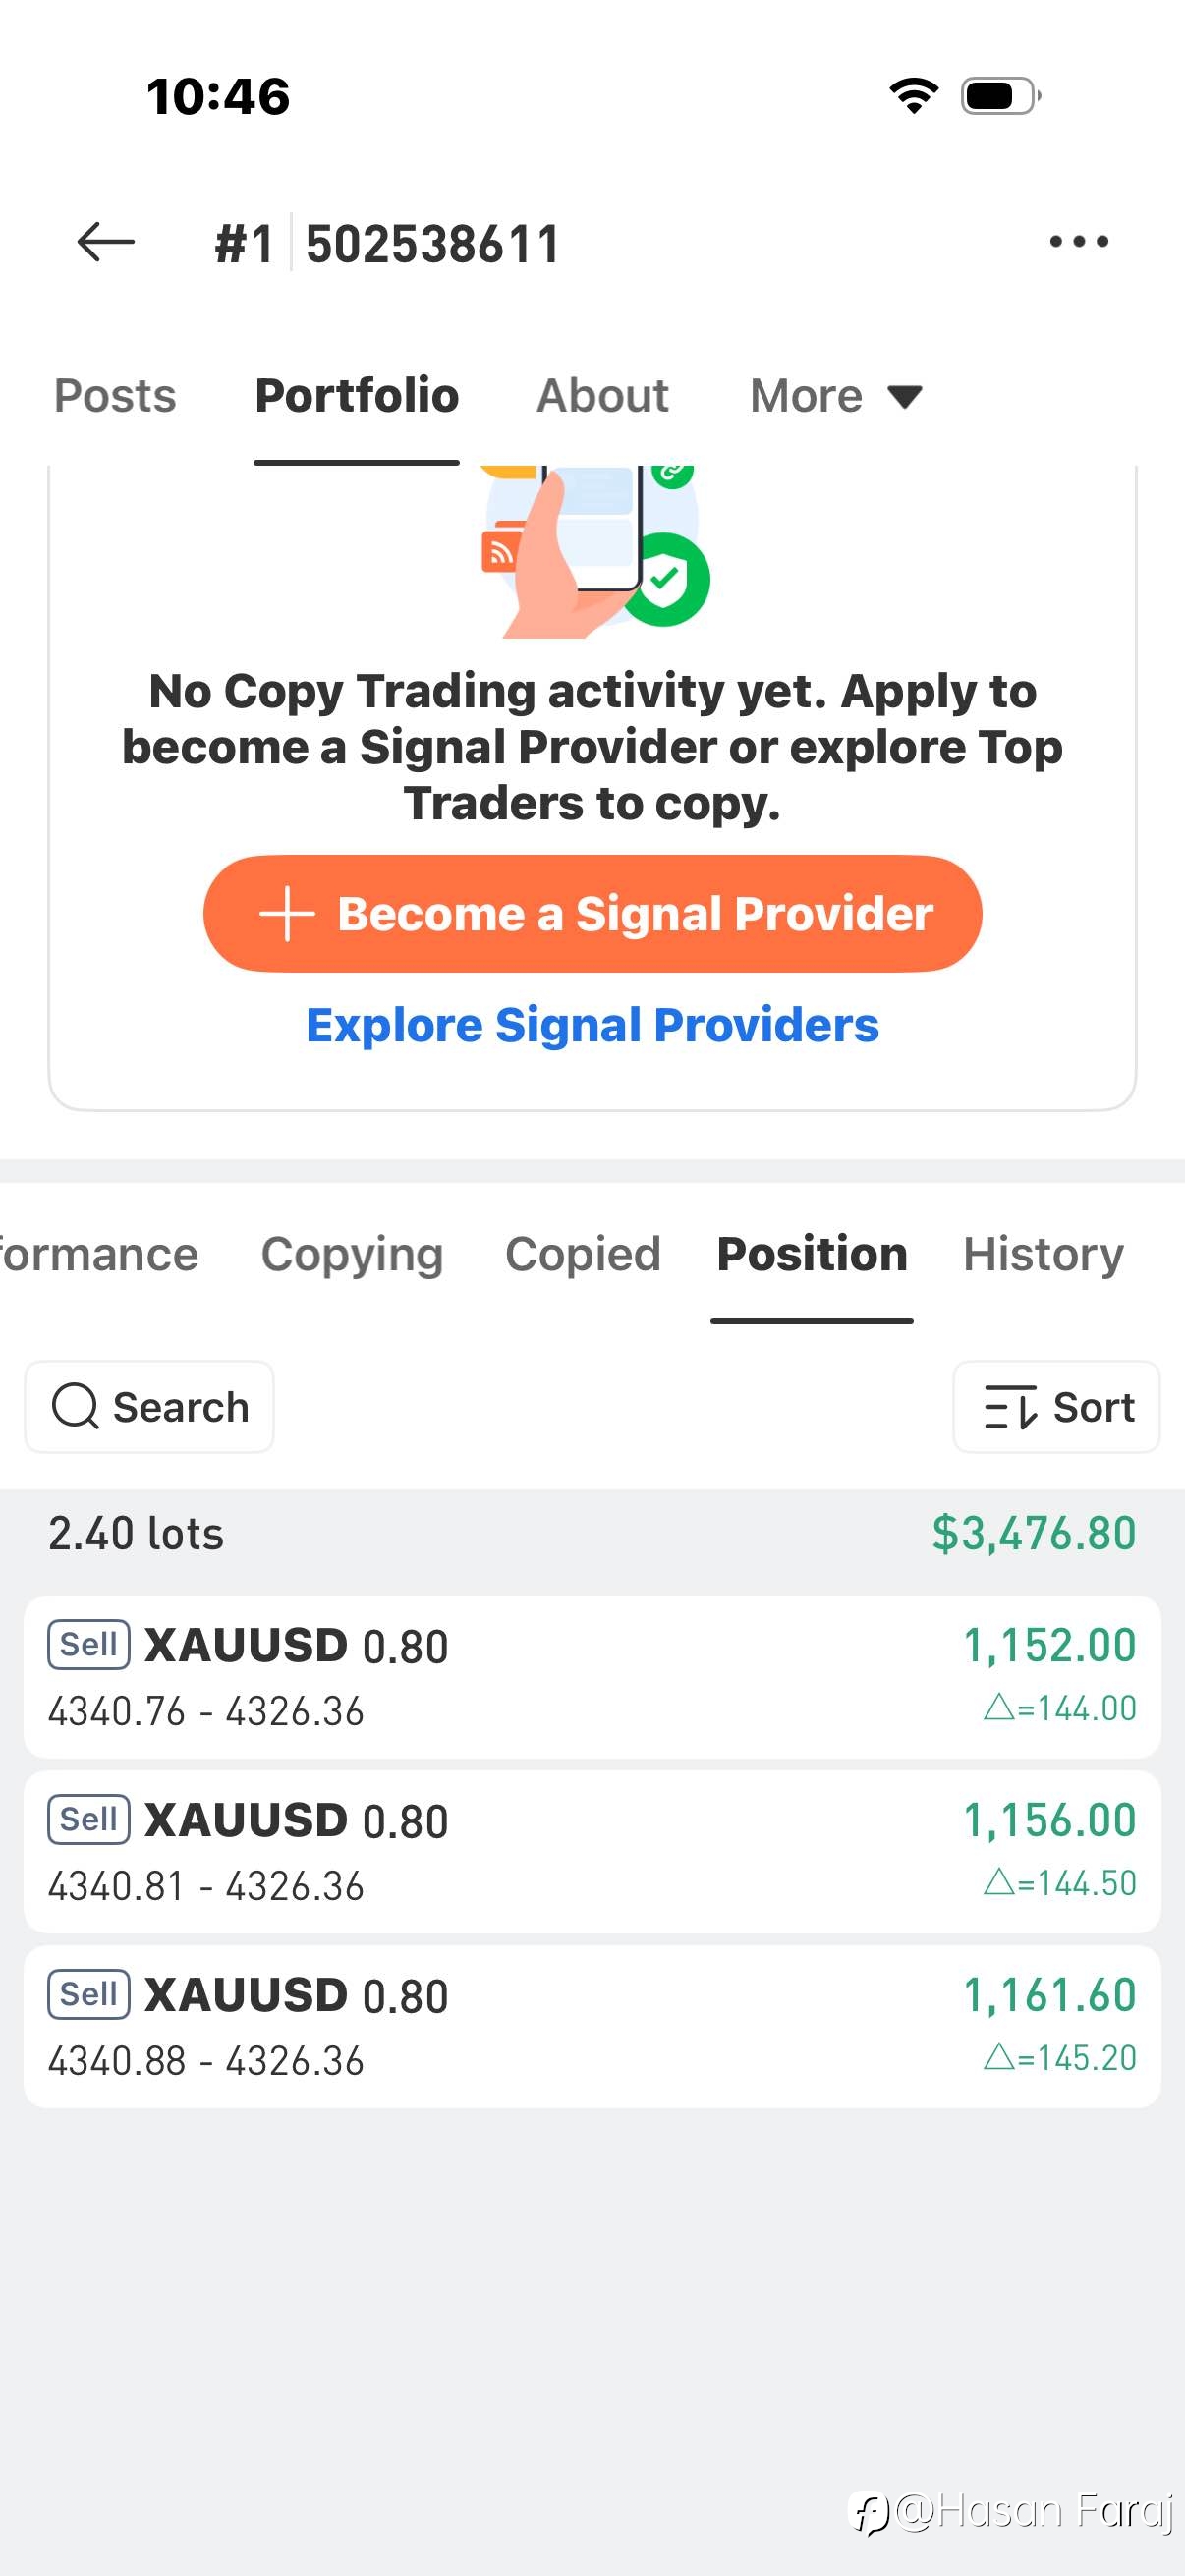The height and width of the screenshot is (2576, 1185).
Task: Open the Copied tab
Action: tap(582, 1254)
